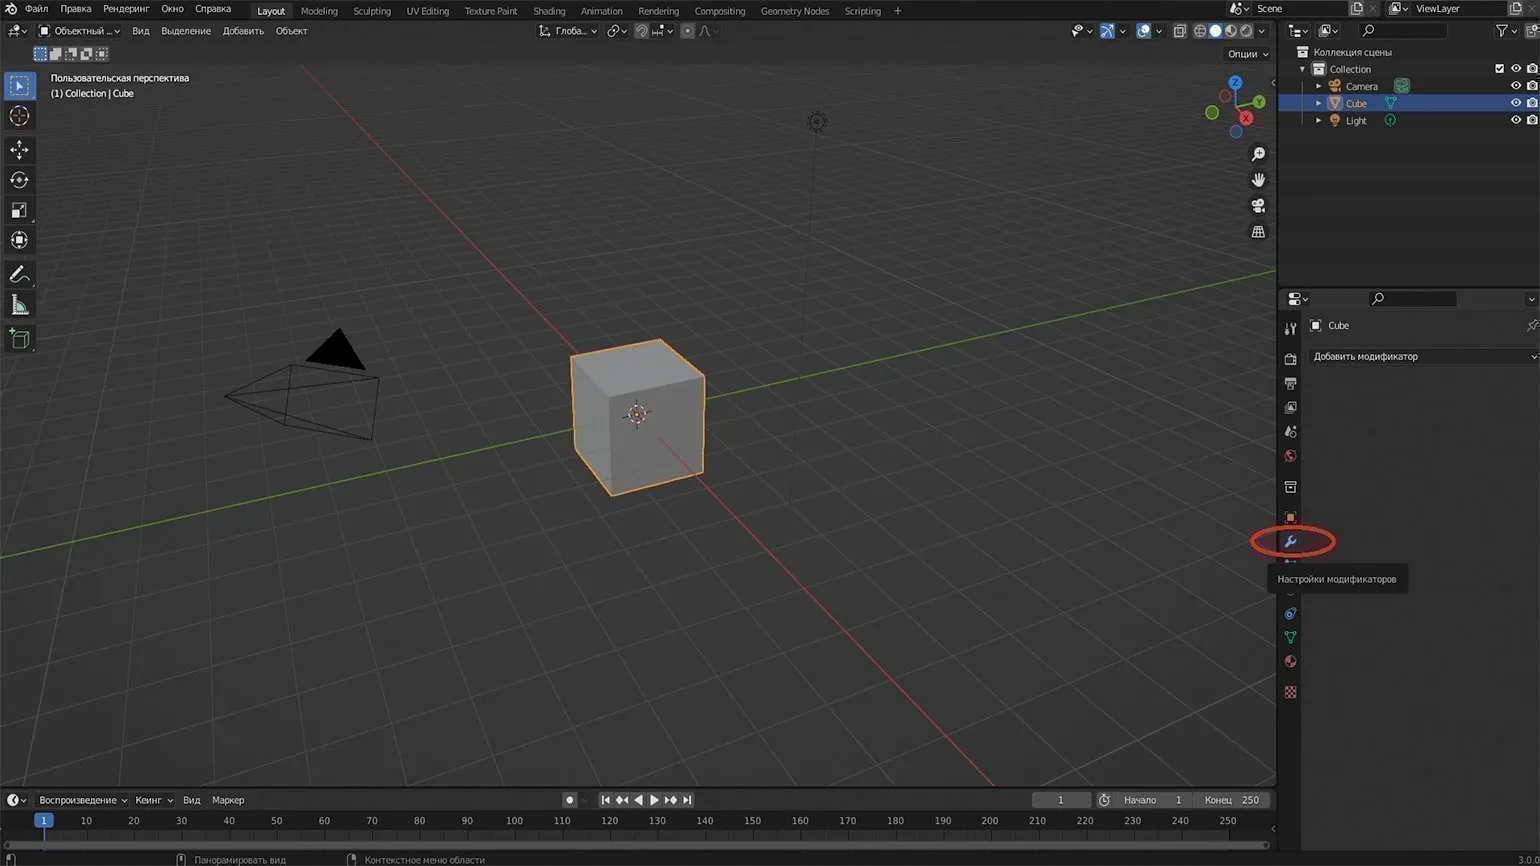Select the Measure tool
Viewport: 1540px width, 866px height.
tap(19, 305)
